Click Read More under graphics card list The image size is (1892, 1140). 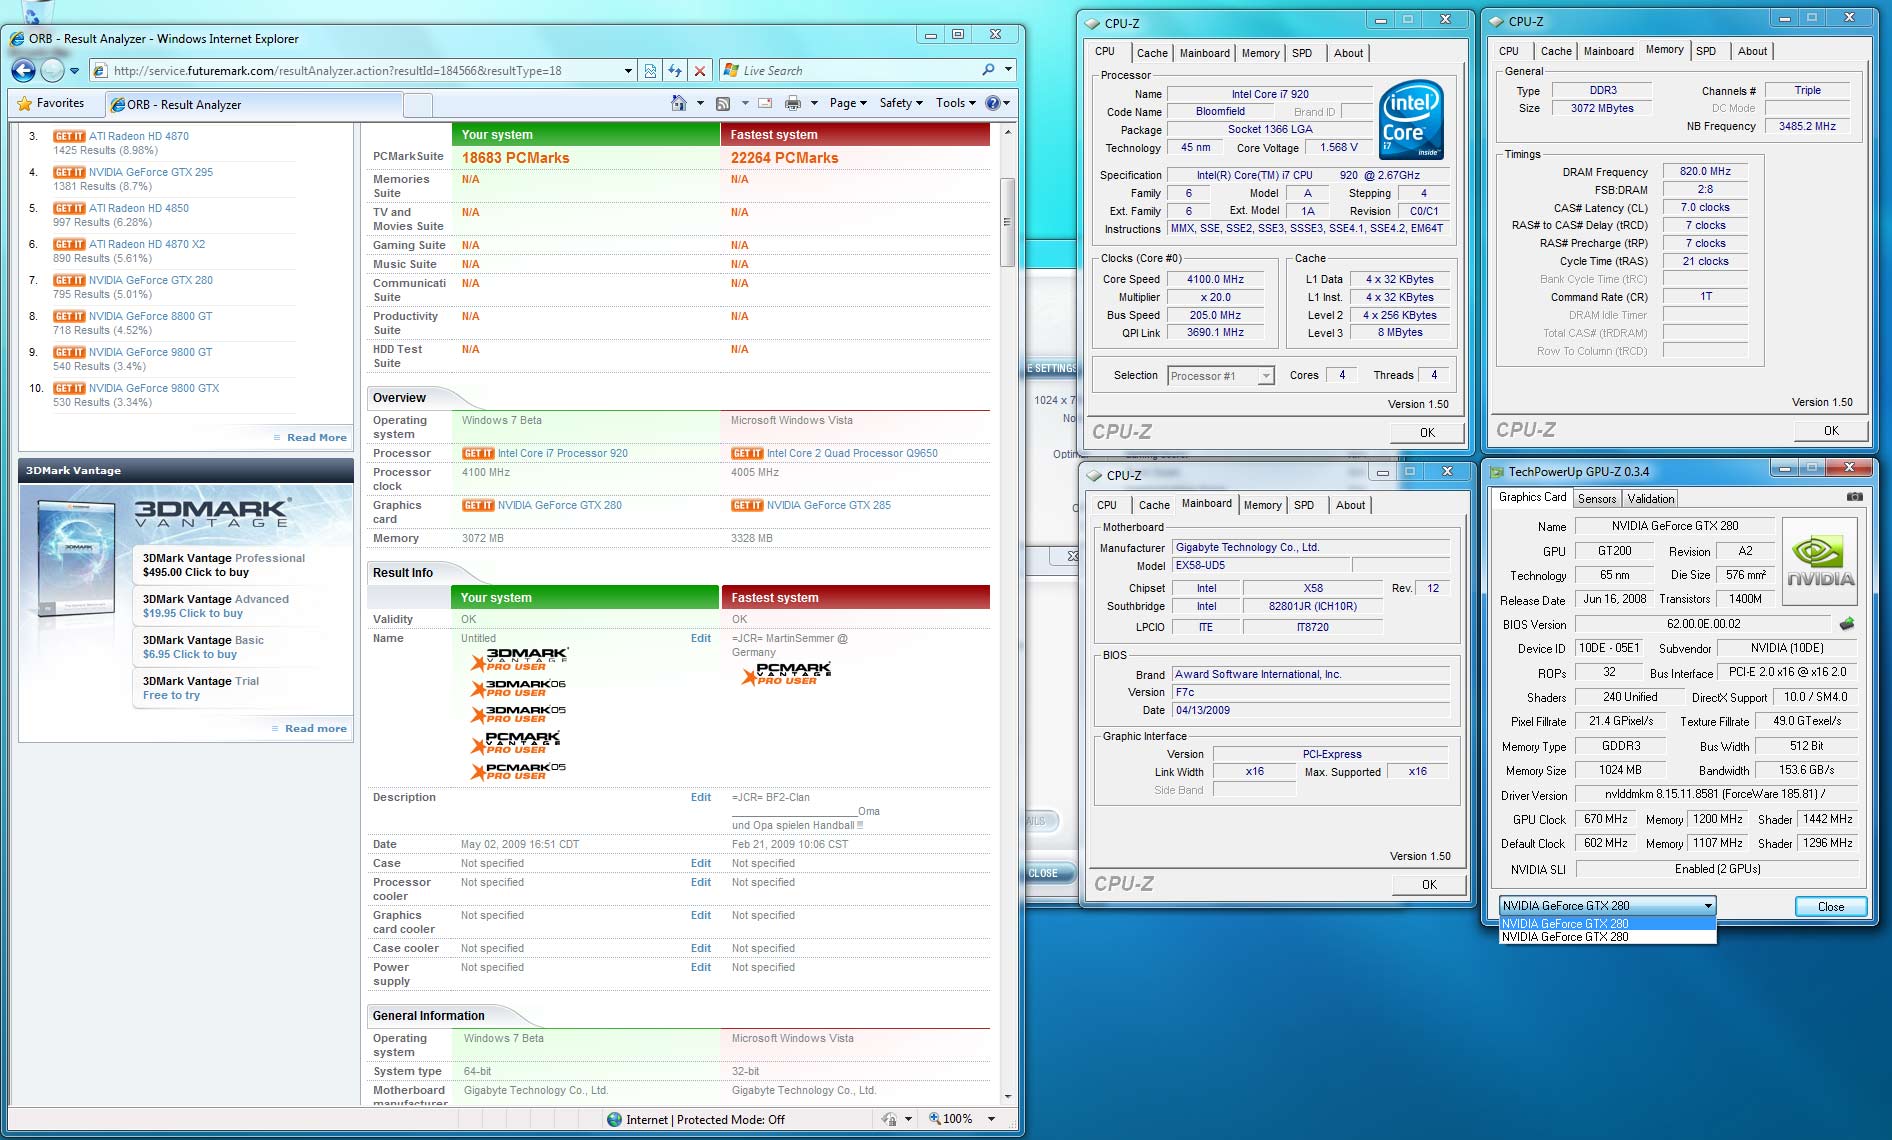[316, 437]
